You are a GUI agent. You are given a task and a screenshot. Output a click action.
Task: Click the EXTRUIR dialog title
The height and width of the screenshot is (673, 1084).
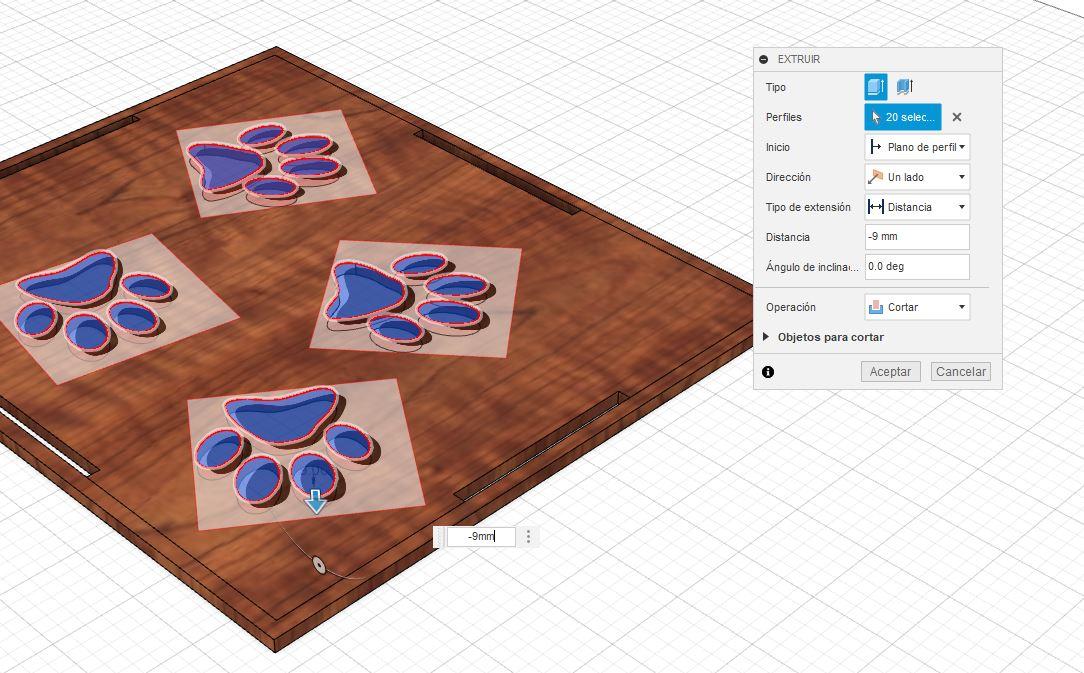point(798,59)
